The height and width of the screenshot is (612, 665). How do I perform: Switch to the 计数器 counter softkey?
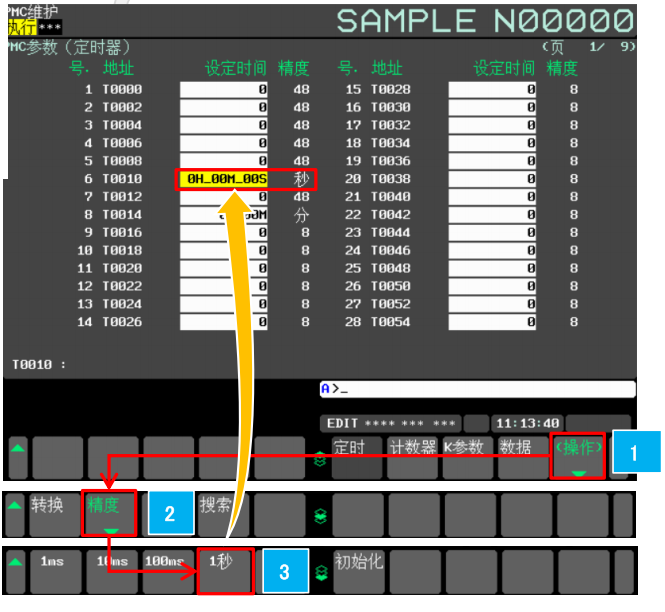(x=413, y=458)
